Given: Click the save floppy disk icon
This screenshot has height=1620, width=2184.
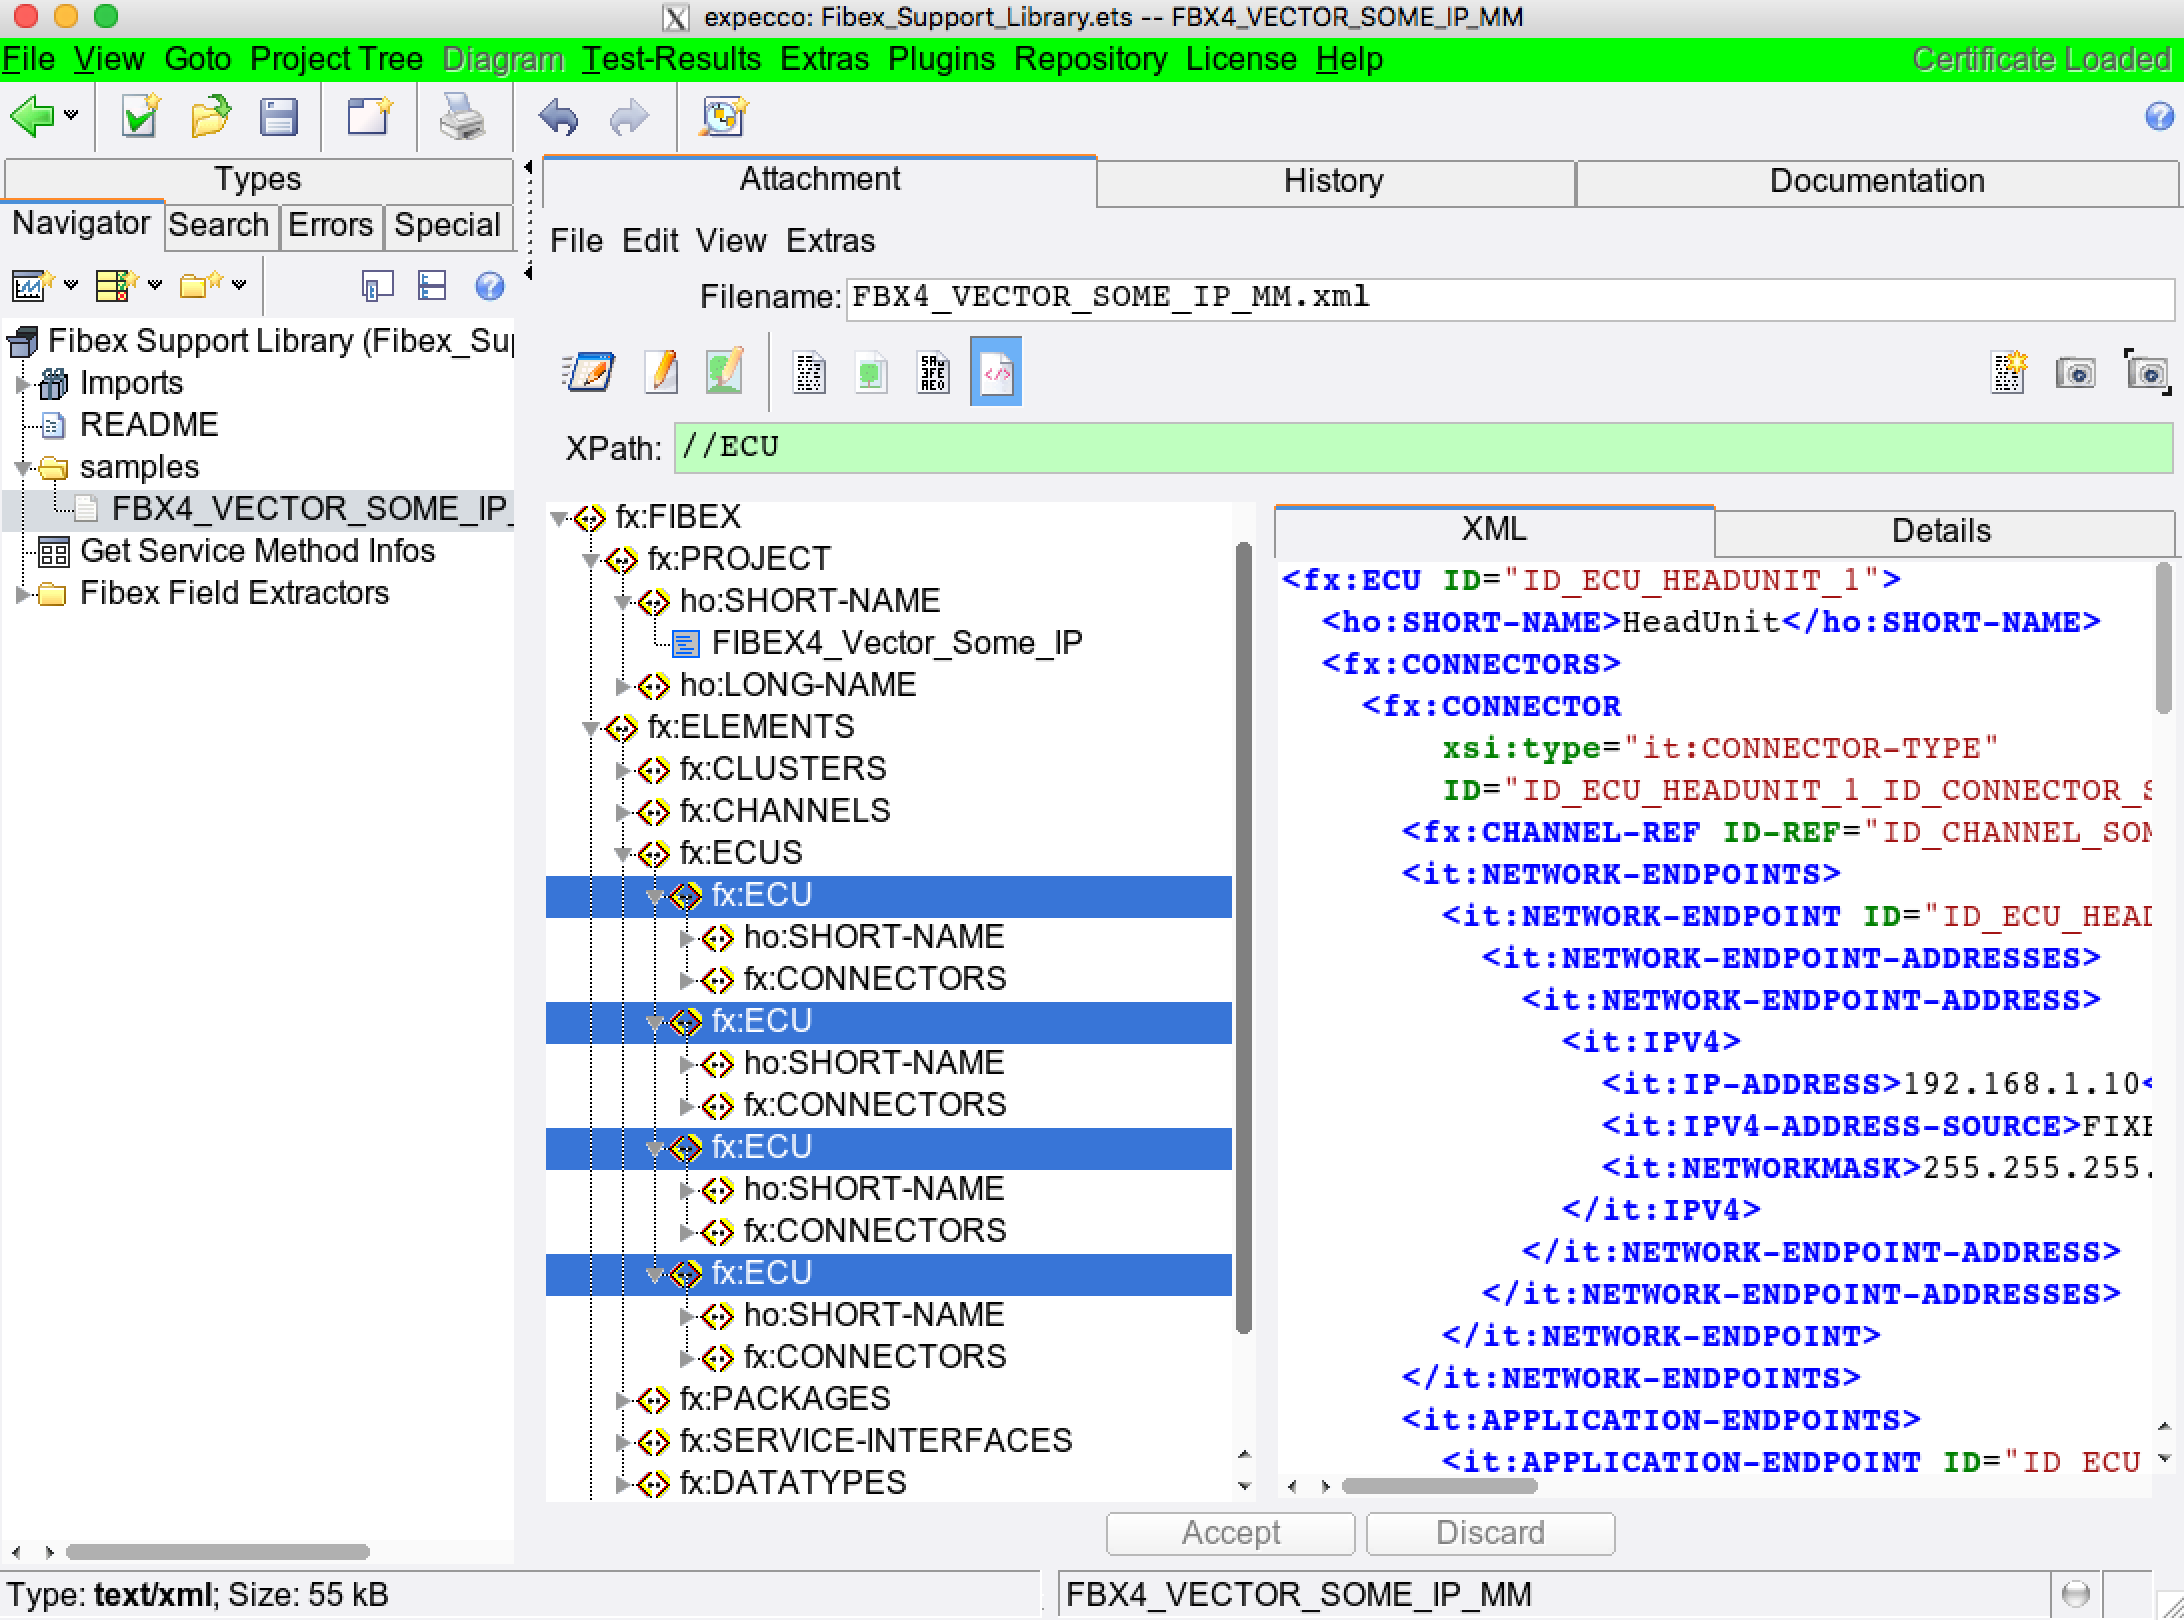Looking at the screenshot, I should click(278, 118).
